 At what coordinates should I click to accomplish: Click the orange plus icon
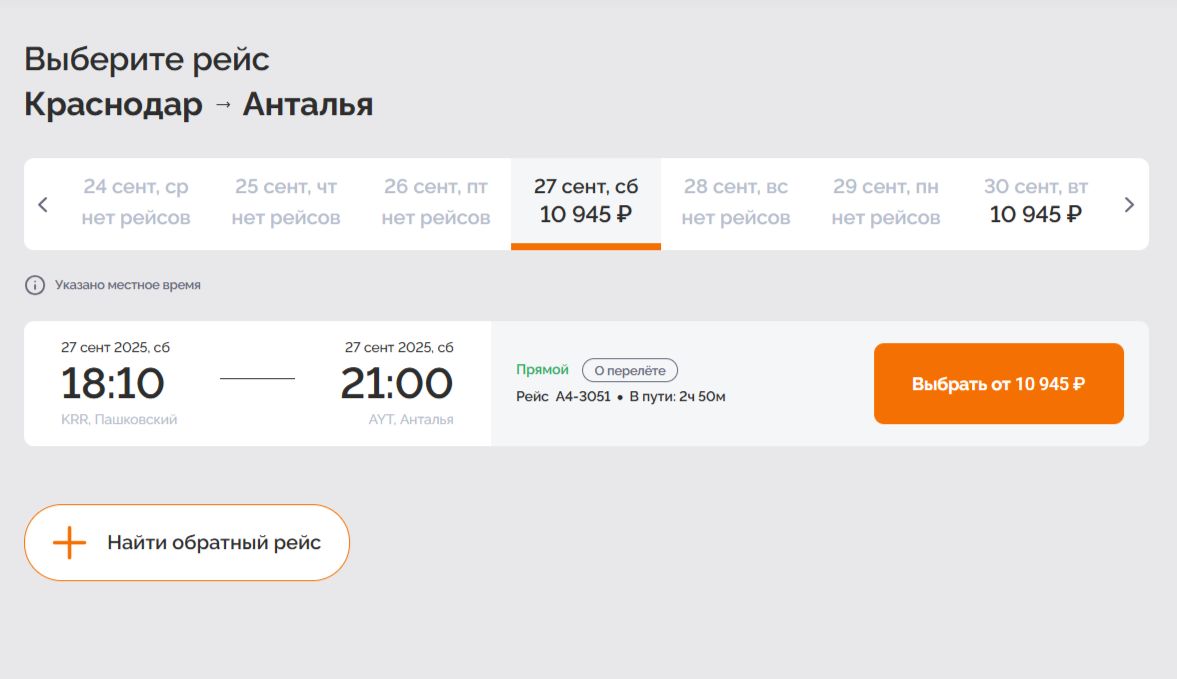[x=69, y=543]
